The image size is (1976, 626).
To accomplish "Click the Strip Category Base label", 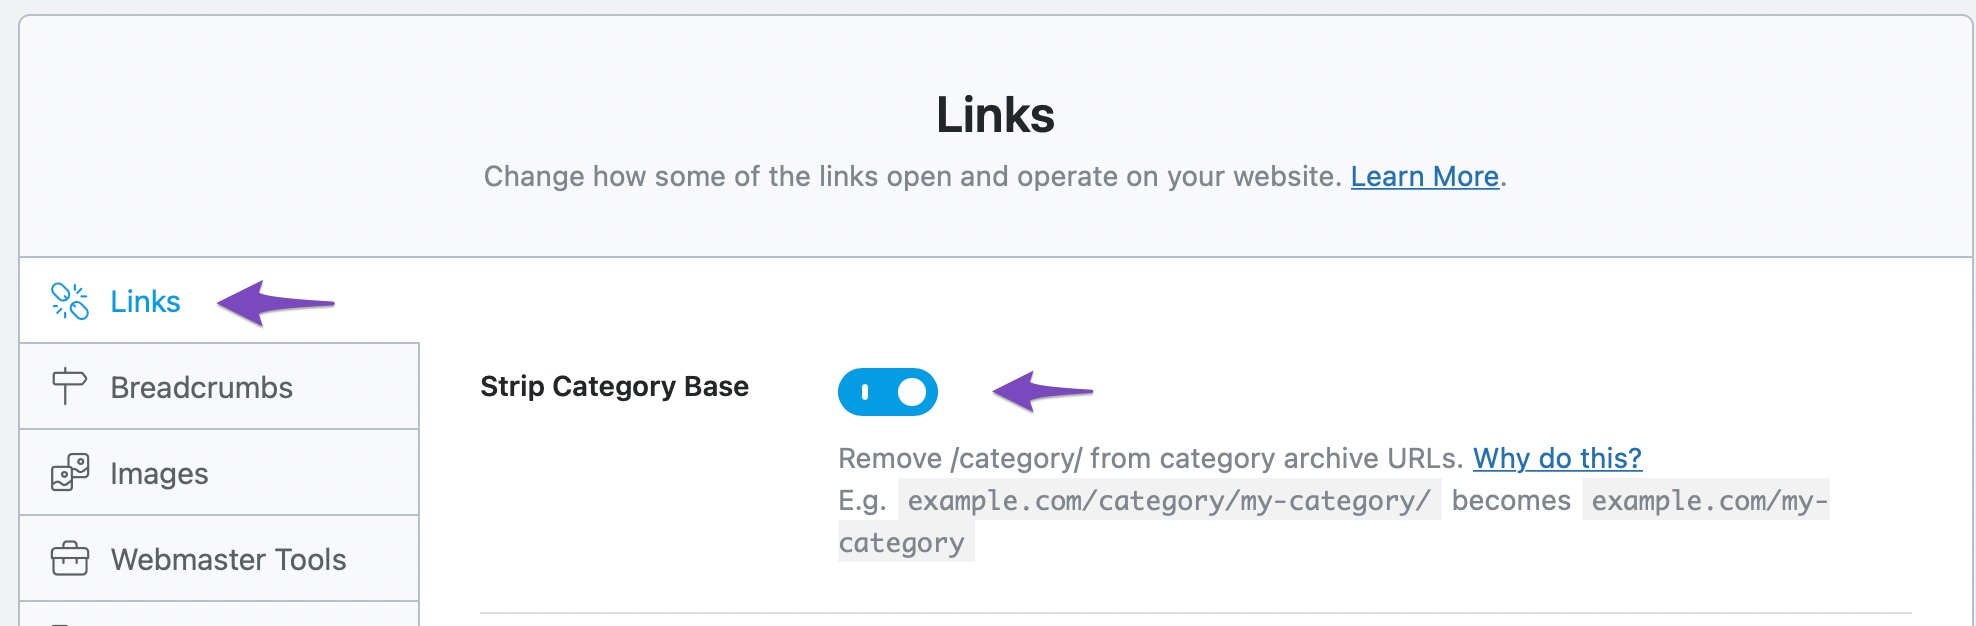I will pyautogui.click(x=614, y=386).
